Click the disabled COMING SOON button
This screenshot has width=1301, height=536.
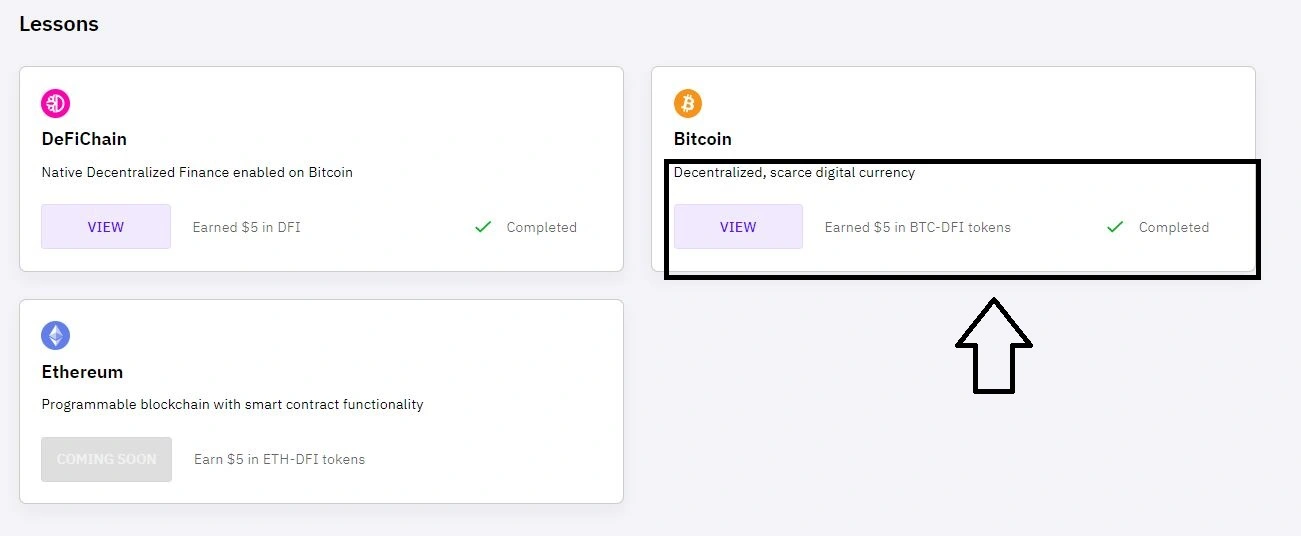click(x=106, y=459)
